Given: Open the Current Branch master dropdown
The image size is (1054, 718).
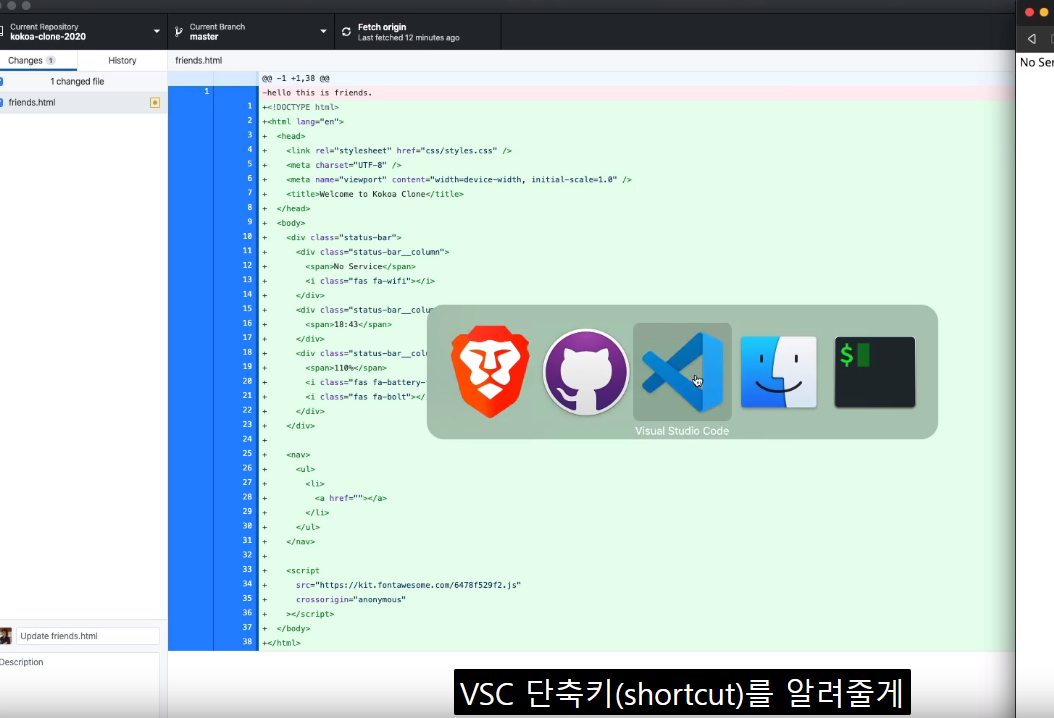Looking at the screenshot, I should click(x=251, y=32).
